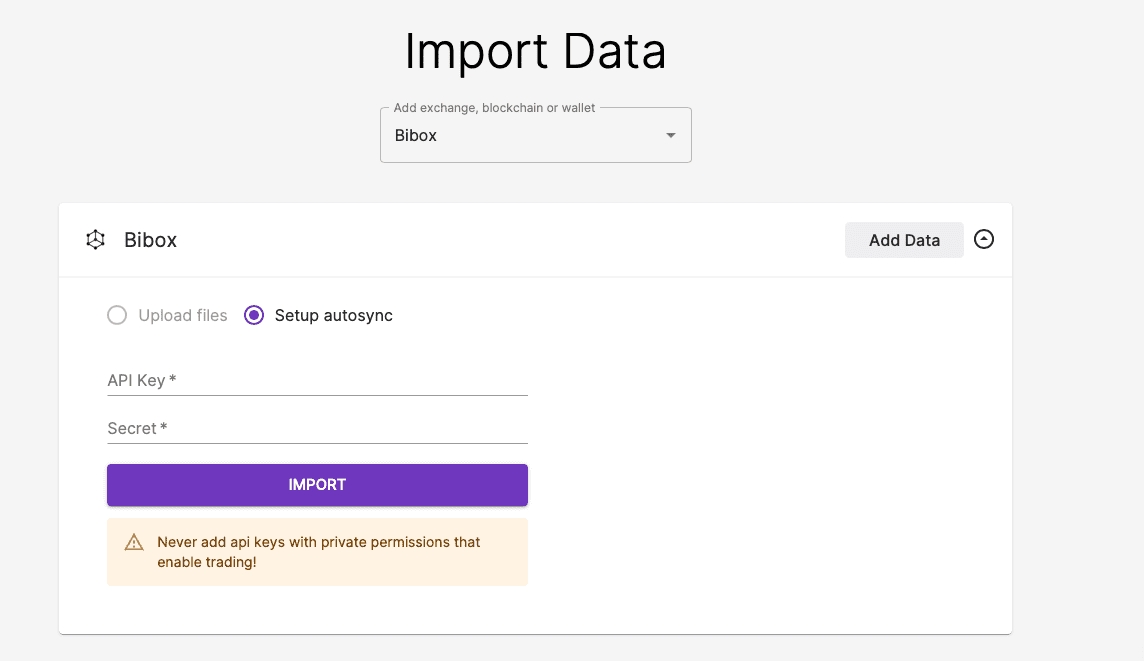
Task: Click the Setup autosync label text
Action: 333,316
